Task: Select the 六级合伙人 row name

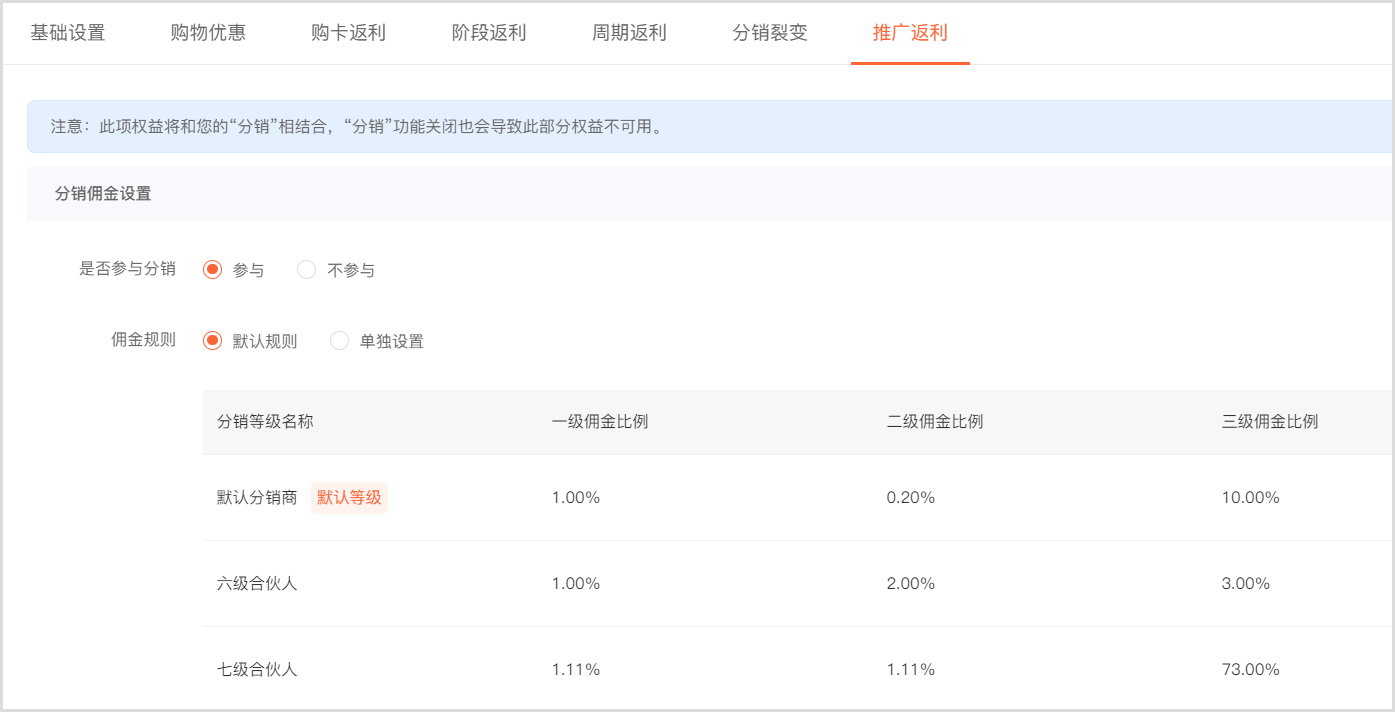Action: 257,584
